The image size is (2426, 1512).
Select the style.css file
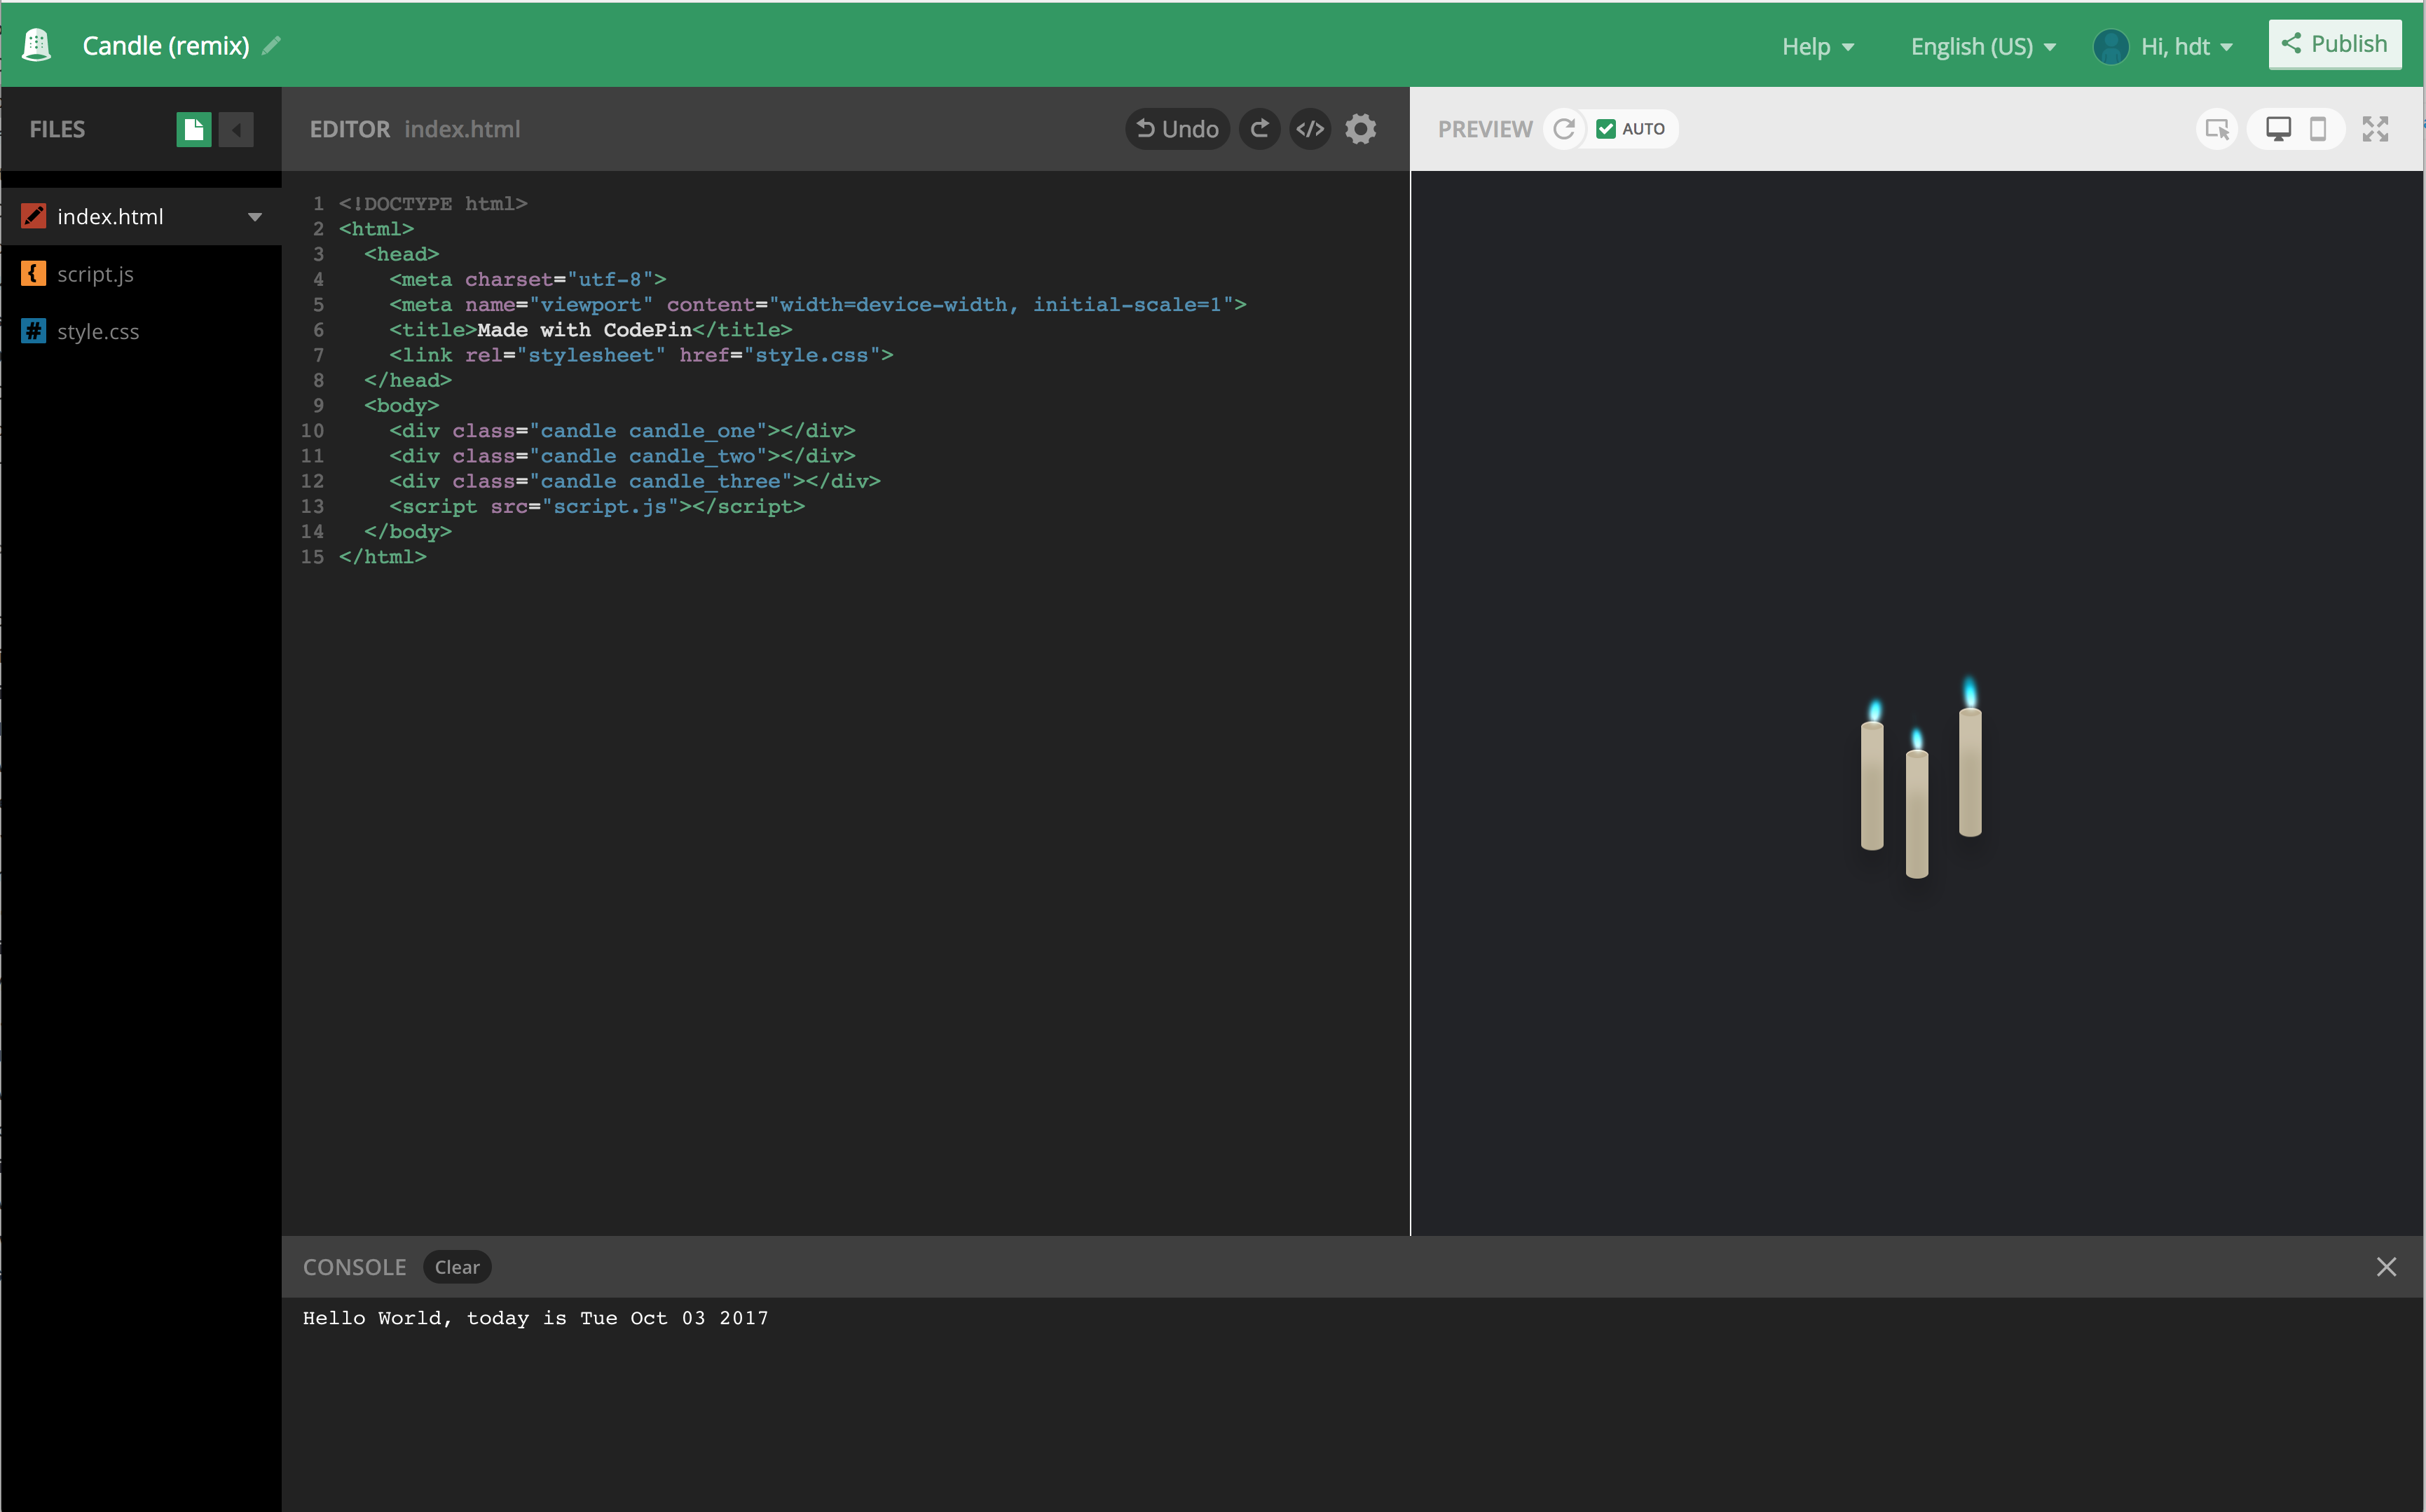[97, 331]
